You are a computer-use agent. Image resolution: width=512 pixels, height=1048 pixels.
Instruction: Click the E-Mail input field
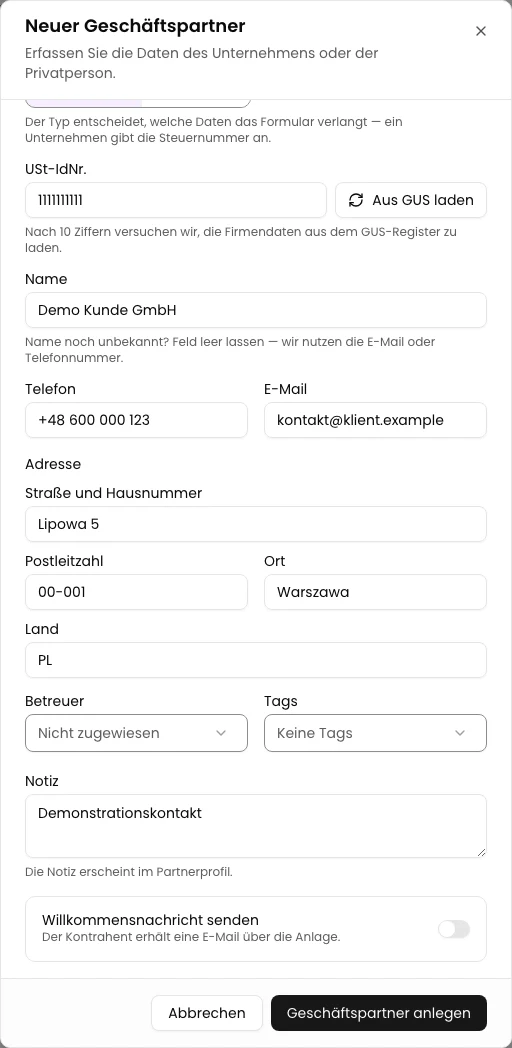coord(376,420)
